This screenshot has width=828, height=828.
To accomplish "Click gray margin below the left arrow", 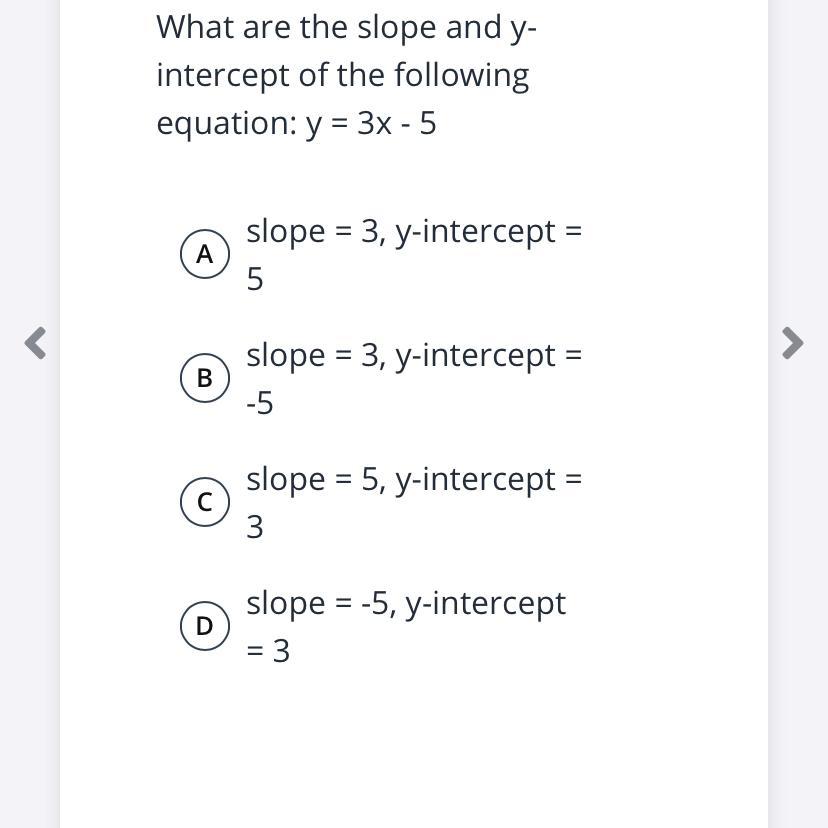I will tap(30, 600).
